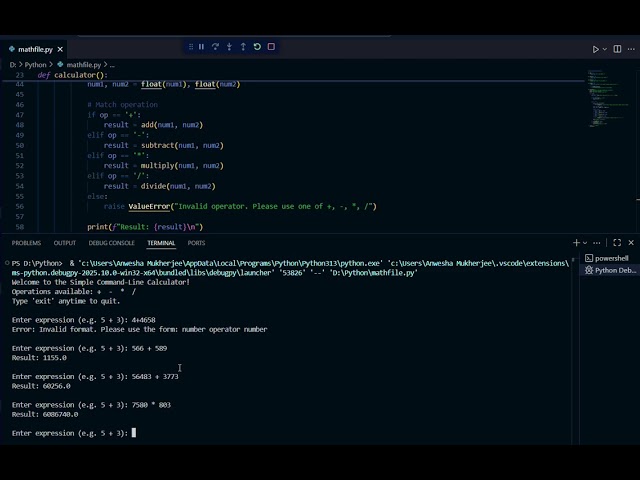Grab the debug toolbar drag handle

pyautogui.click(x=191, y=47)
